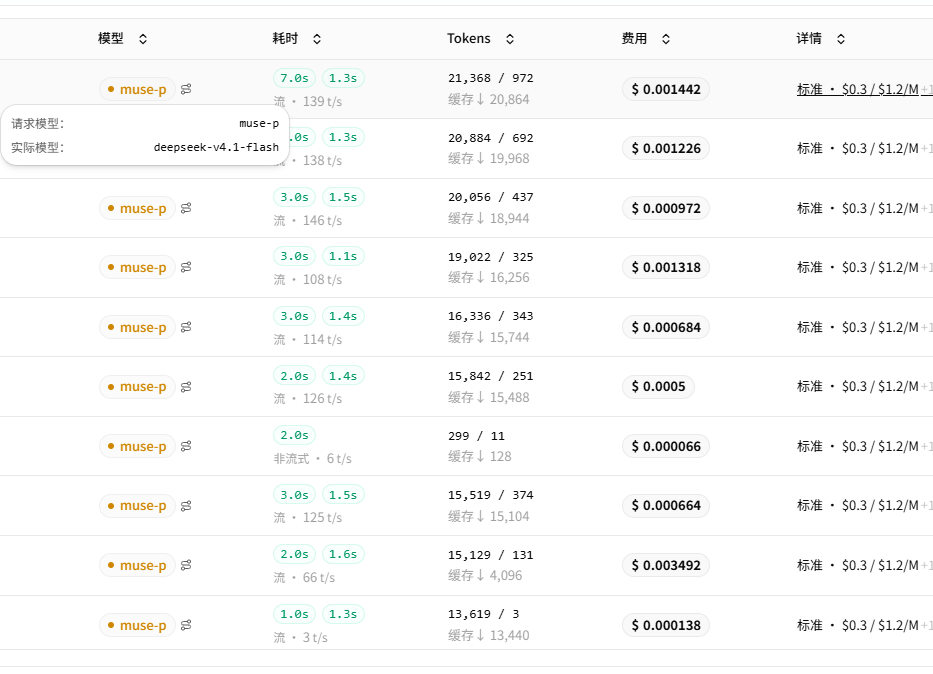Sort by 模型 column arrows
The width and height of the screenshot is (933, 674).
click(143, 39)
